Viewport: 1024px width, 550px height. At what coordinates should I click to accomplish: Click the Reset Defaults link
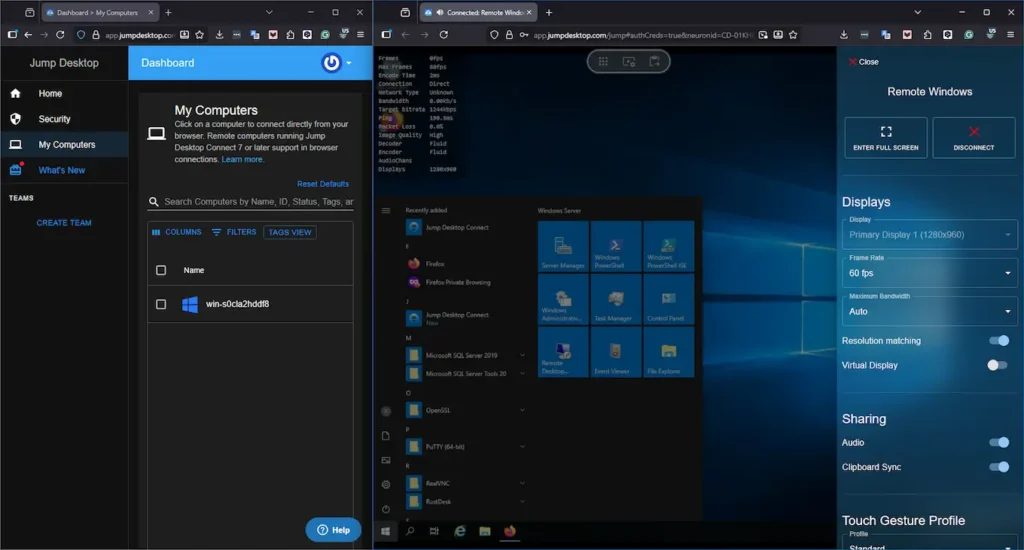[x=323, y=184]
